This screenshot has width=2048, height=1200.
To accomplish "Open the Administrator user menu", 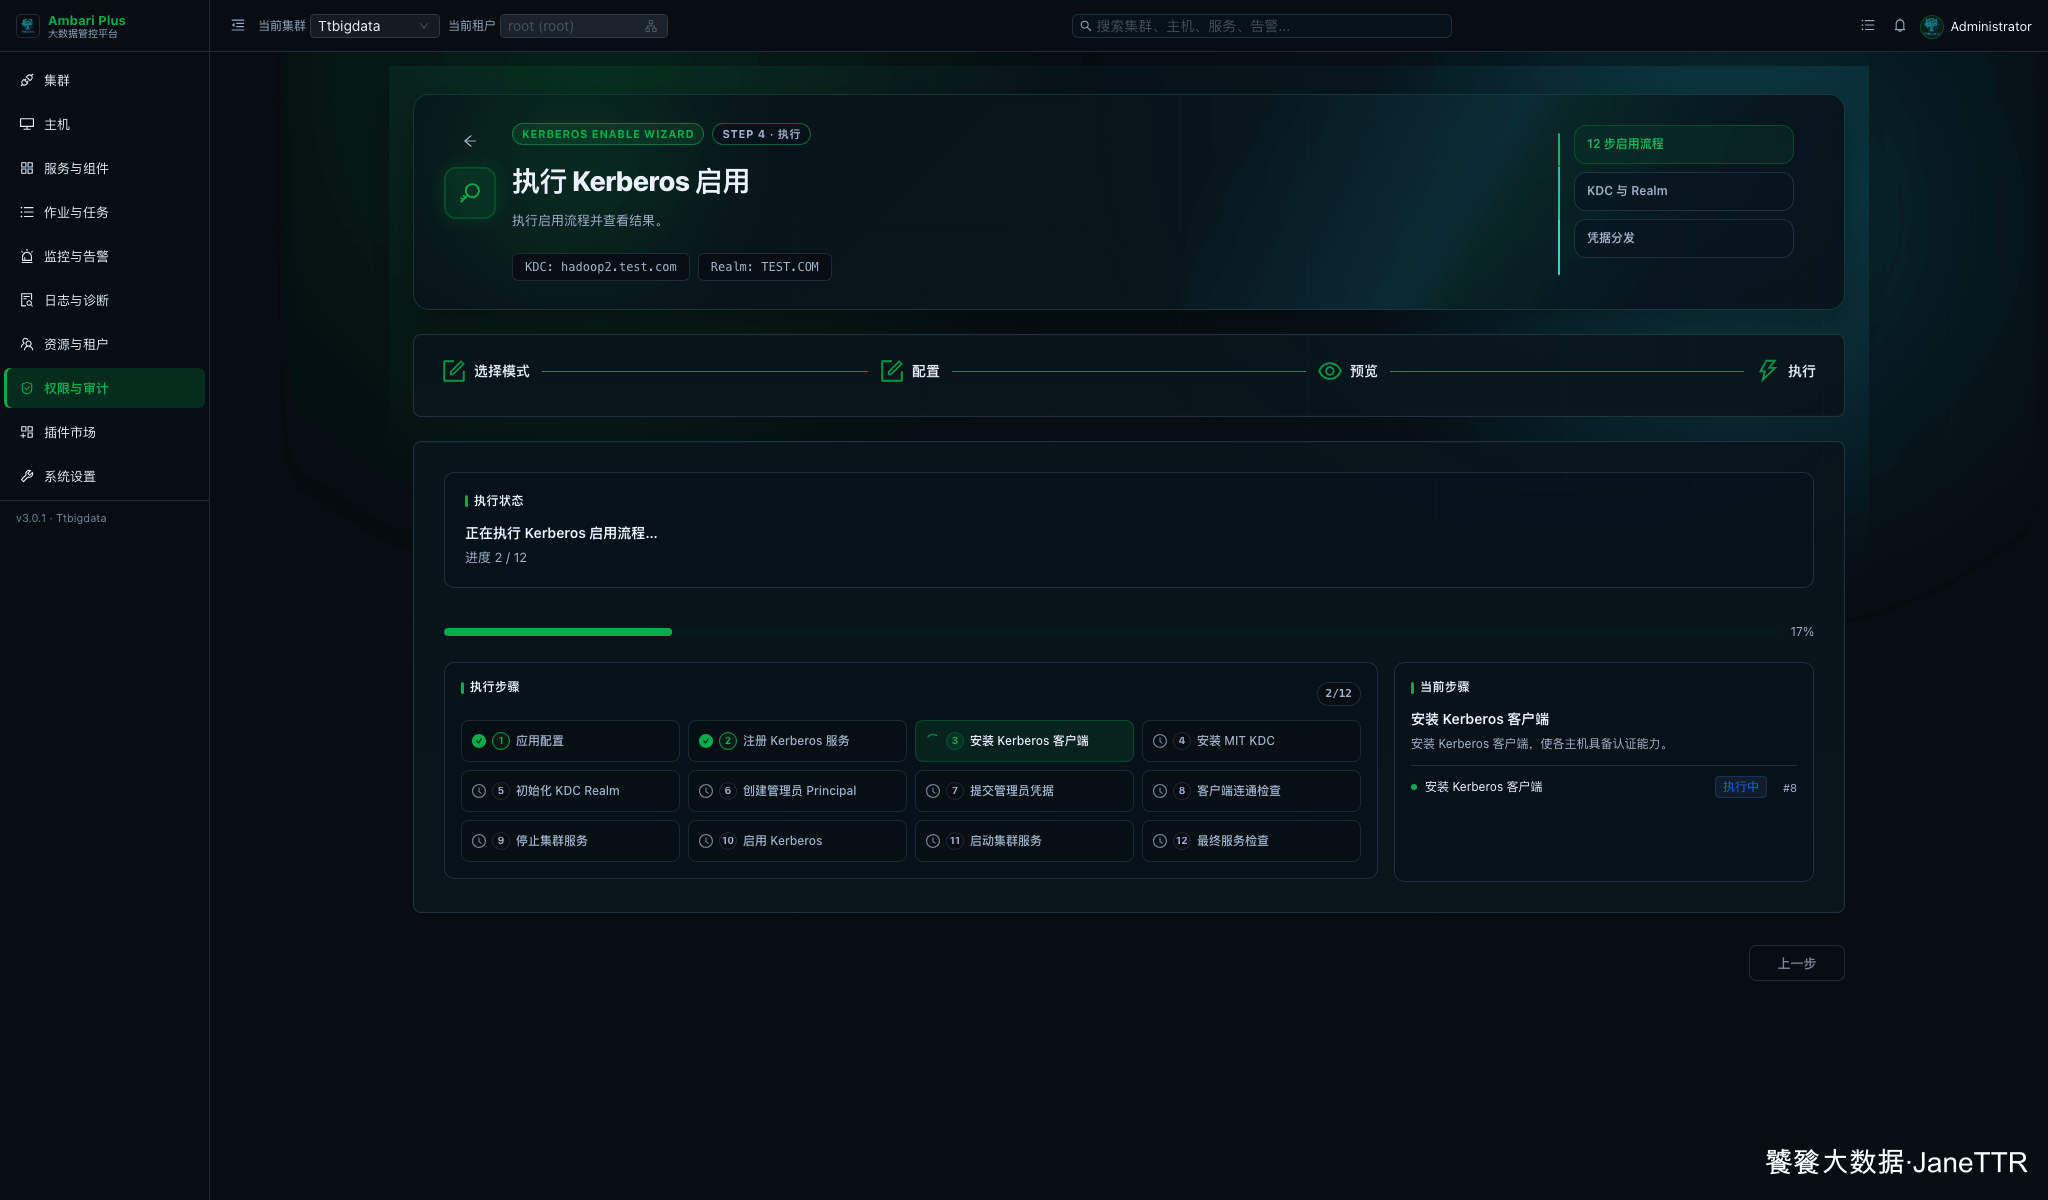I will click(1990, 27).
